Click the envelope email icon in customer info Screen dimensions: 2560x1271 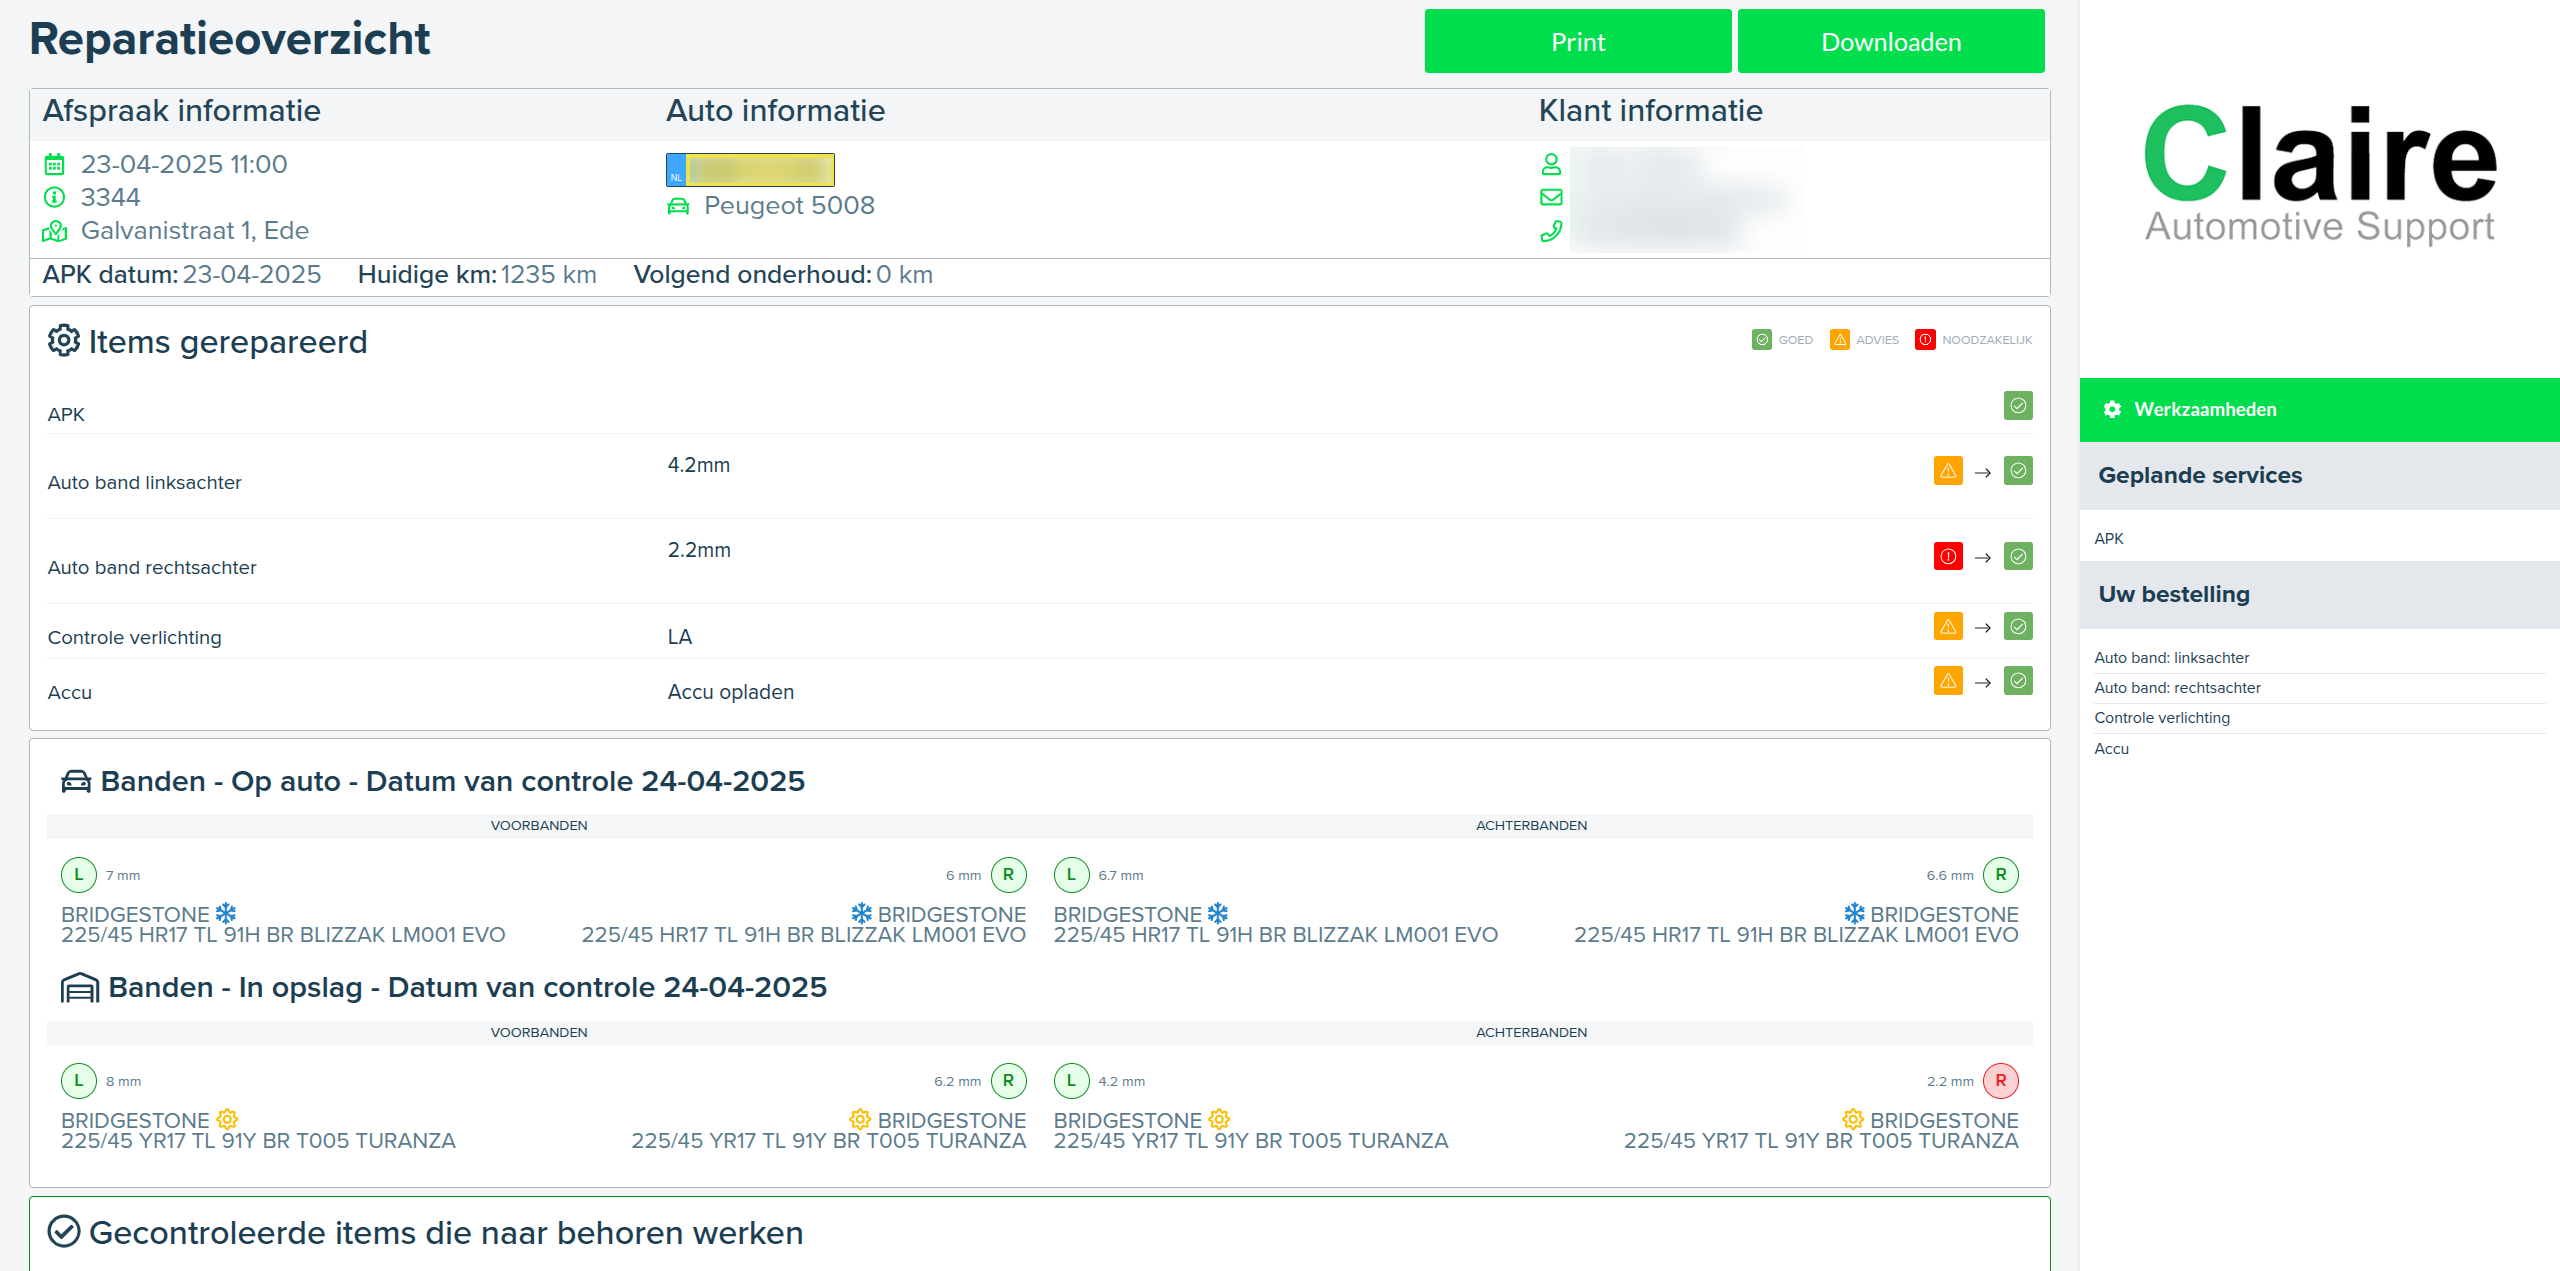[1550, 197]
